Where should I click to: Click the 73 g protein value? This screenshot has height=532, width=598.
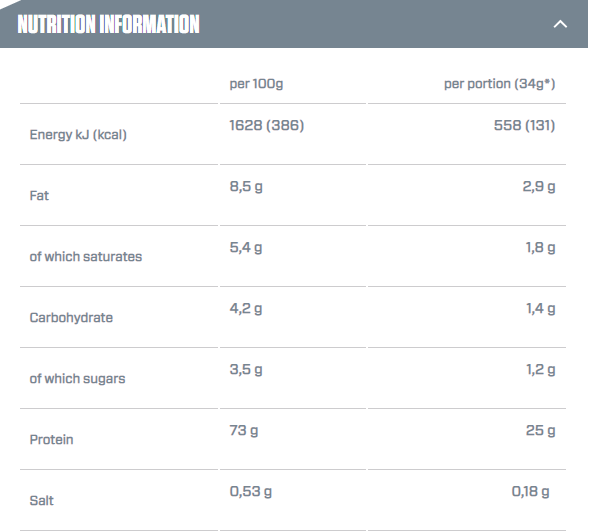tap(244, 431)
